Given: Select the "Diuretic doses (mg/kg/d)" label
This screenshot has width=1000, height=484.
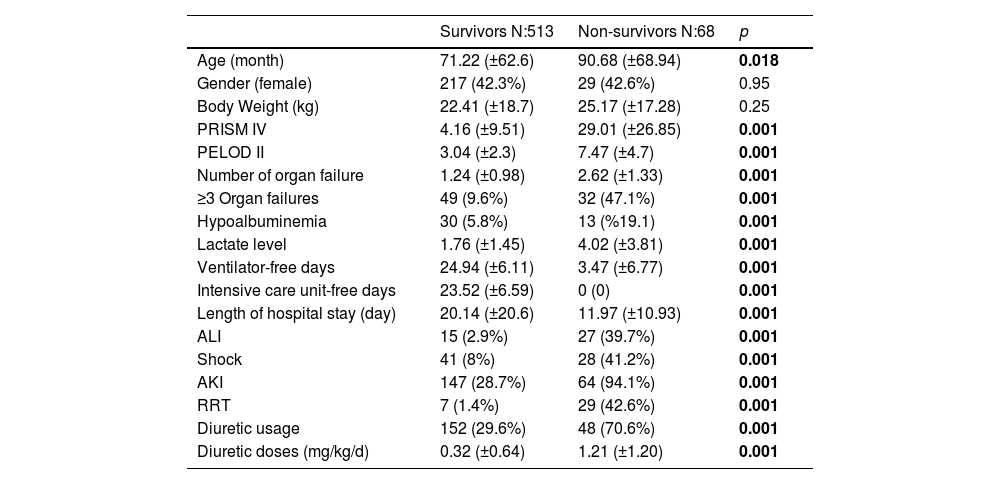Looking at the screenshot, I should [283, 451].
